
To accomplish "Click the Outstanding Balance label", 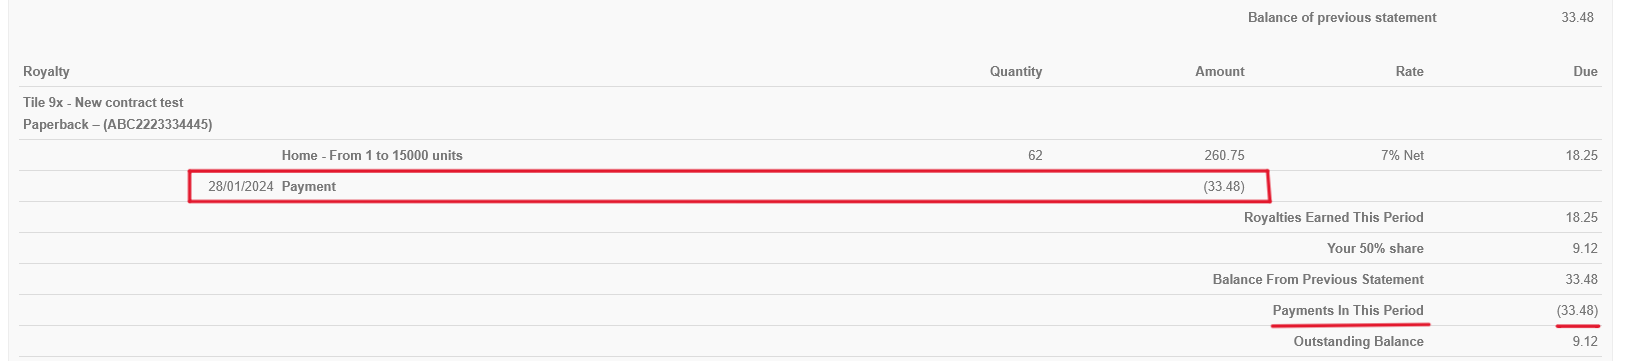I will (1359, 341).
